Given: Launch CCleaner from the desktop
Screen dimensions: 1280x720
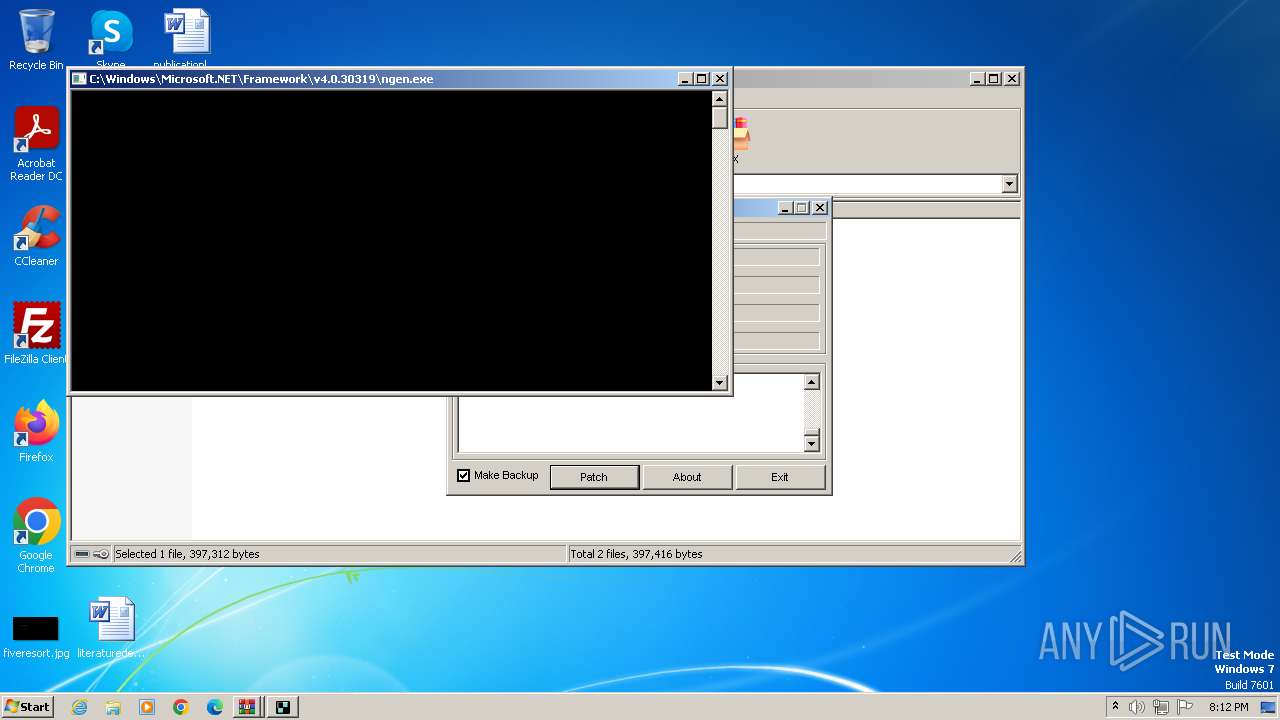Looking at the screenshot, I should click(36, 236).
